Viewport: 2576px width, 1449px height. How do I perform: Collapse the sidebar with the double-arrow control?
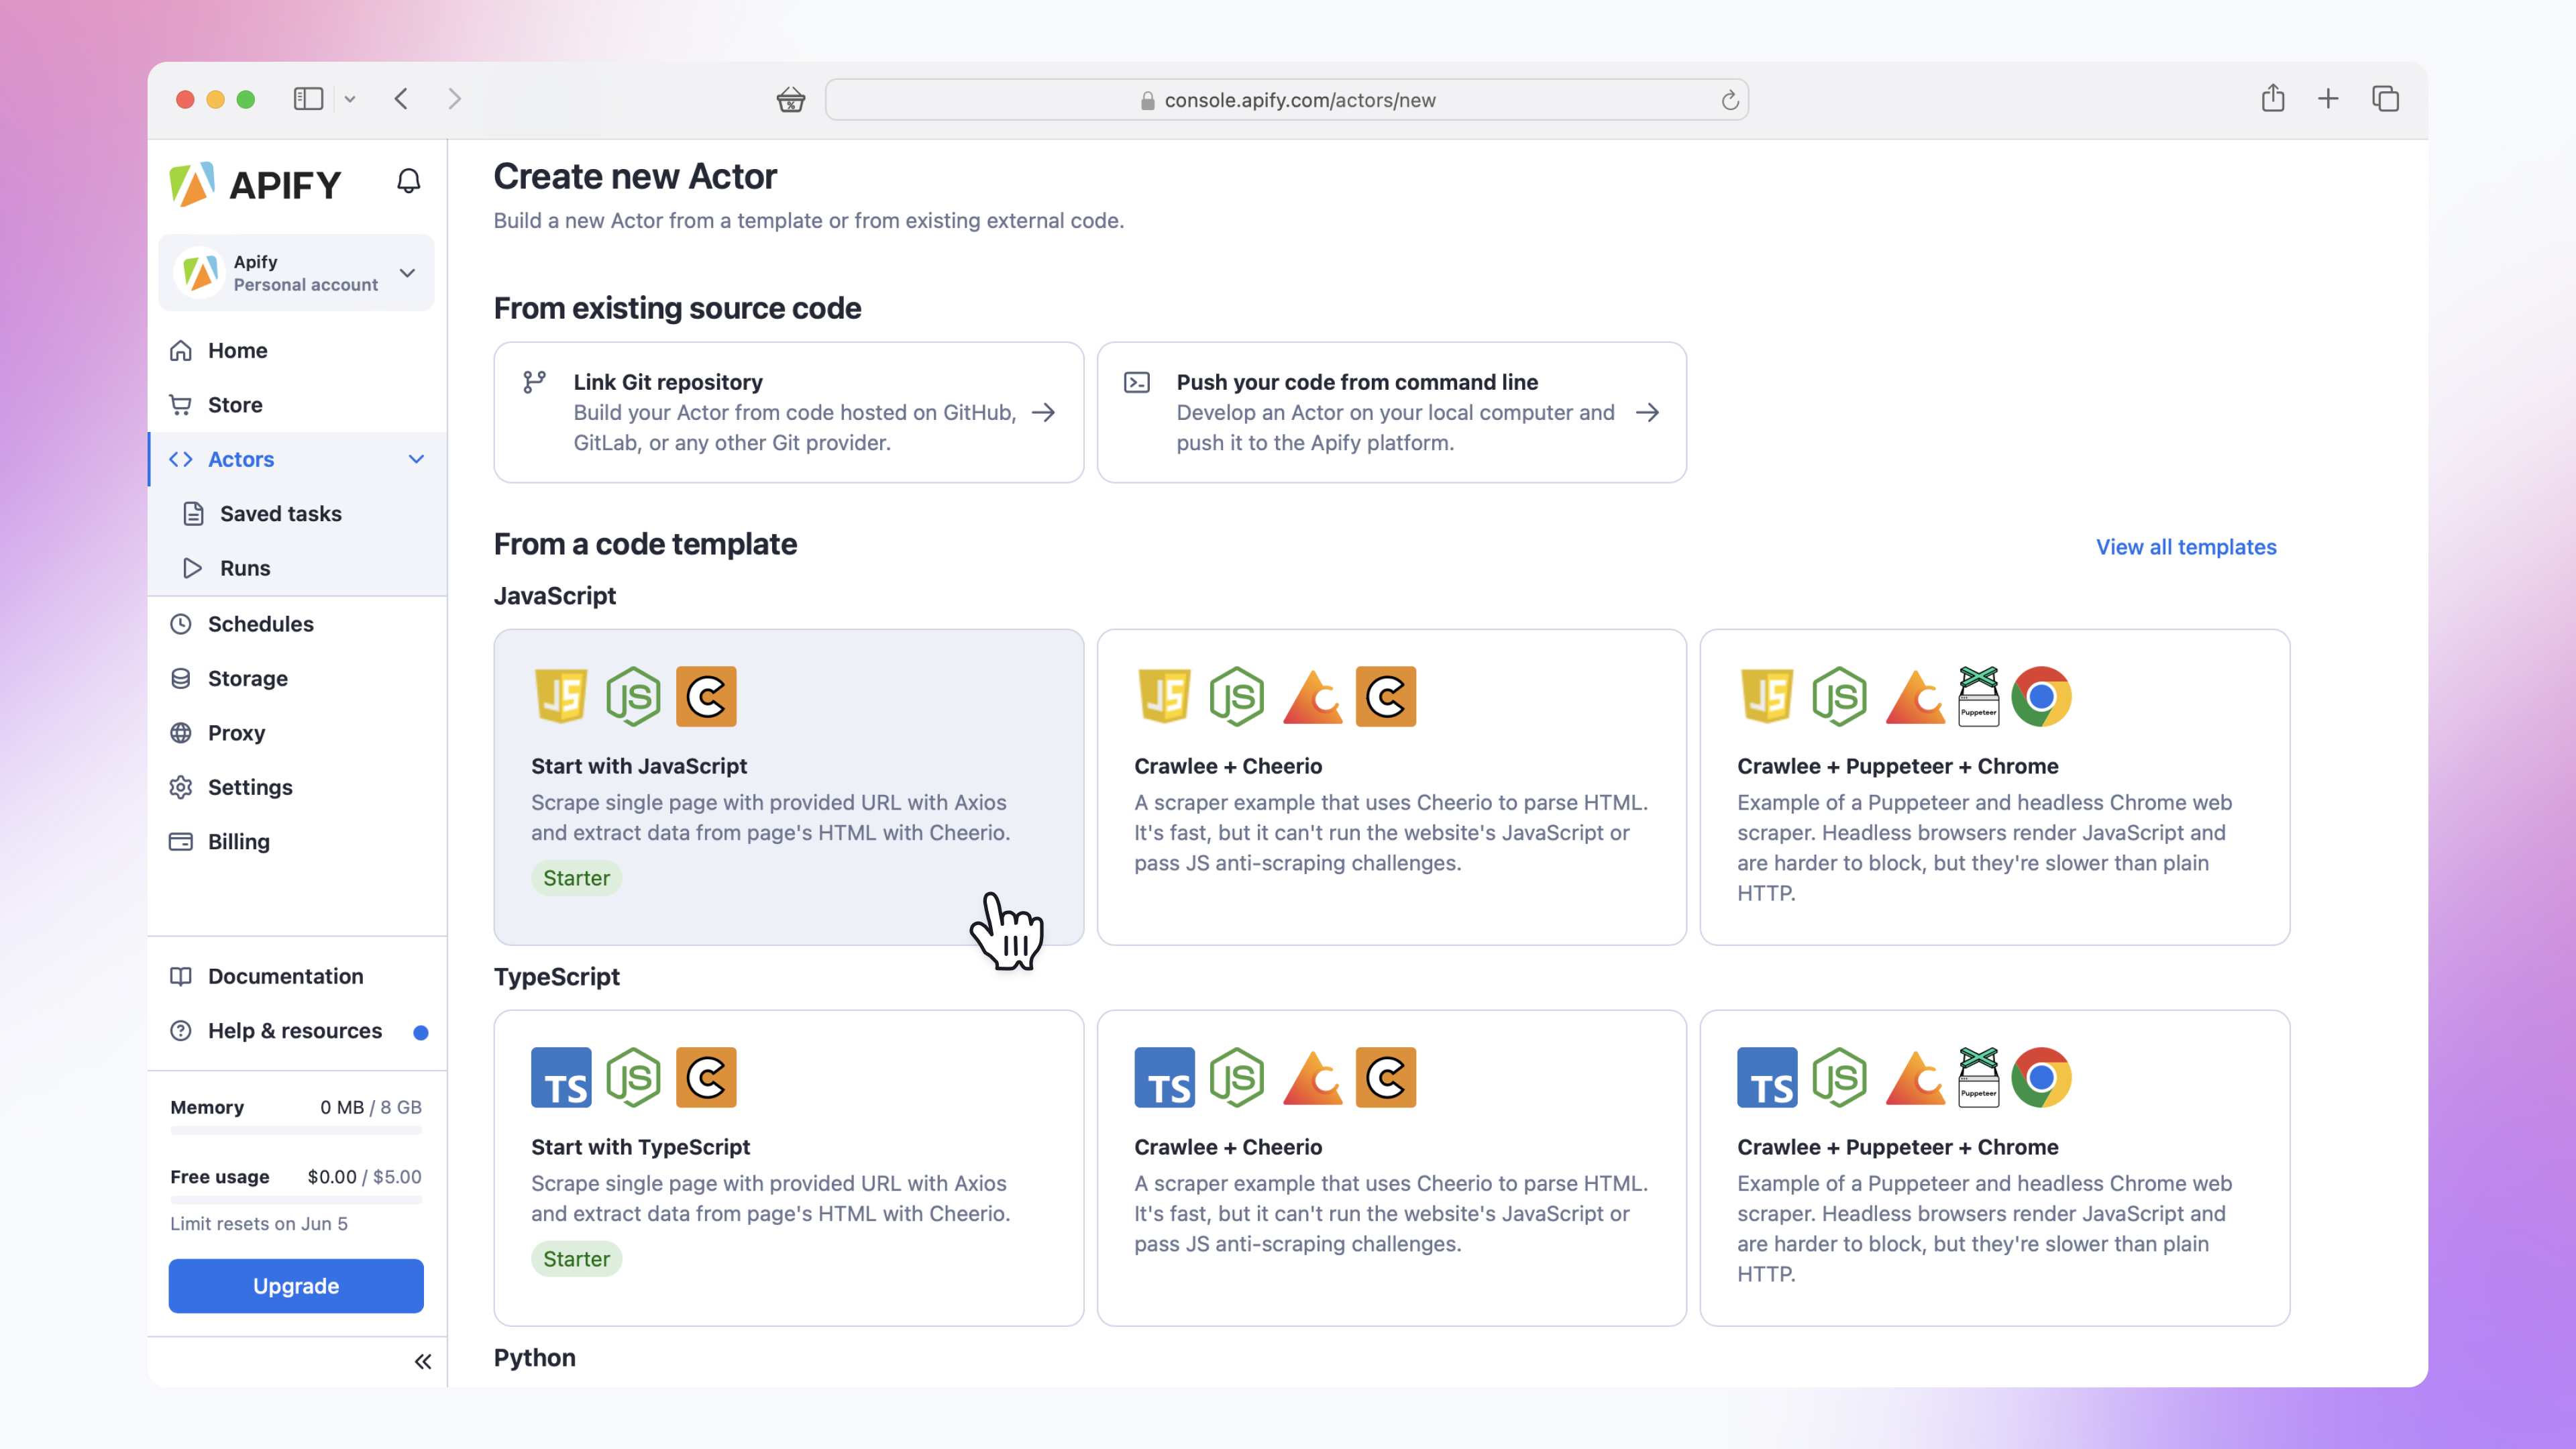[x=422, y=1361]
